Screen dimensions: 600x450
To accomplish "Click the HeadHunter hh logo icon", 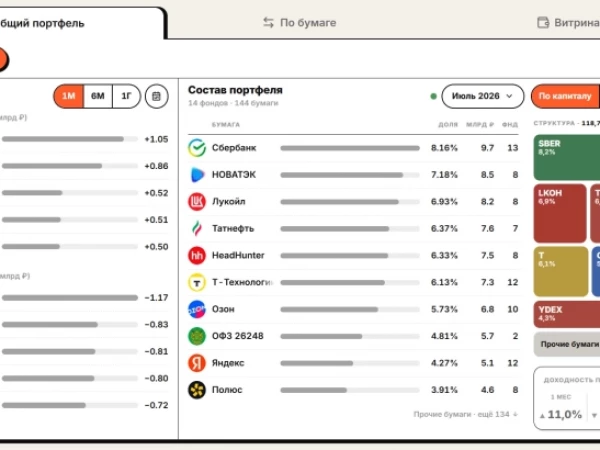I will [197, 255].
